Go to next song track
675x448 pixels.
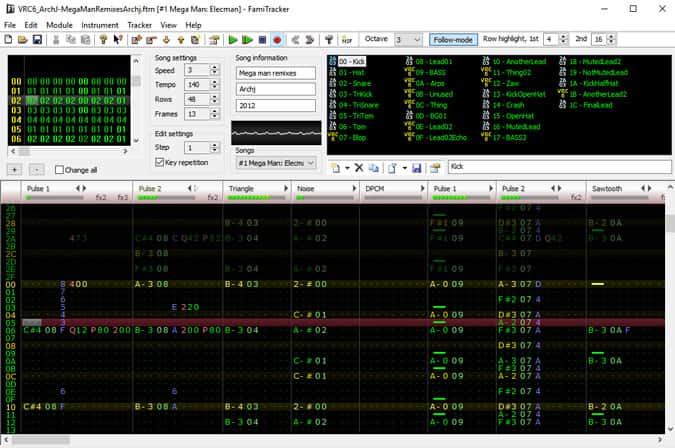310,40
